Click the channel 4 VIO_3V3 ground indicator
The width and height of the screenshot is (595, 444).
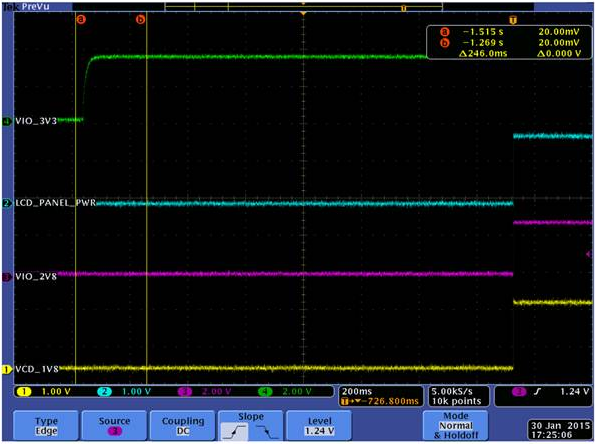[7, 121]
